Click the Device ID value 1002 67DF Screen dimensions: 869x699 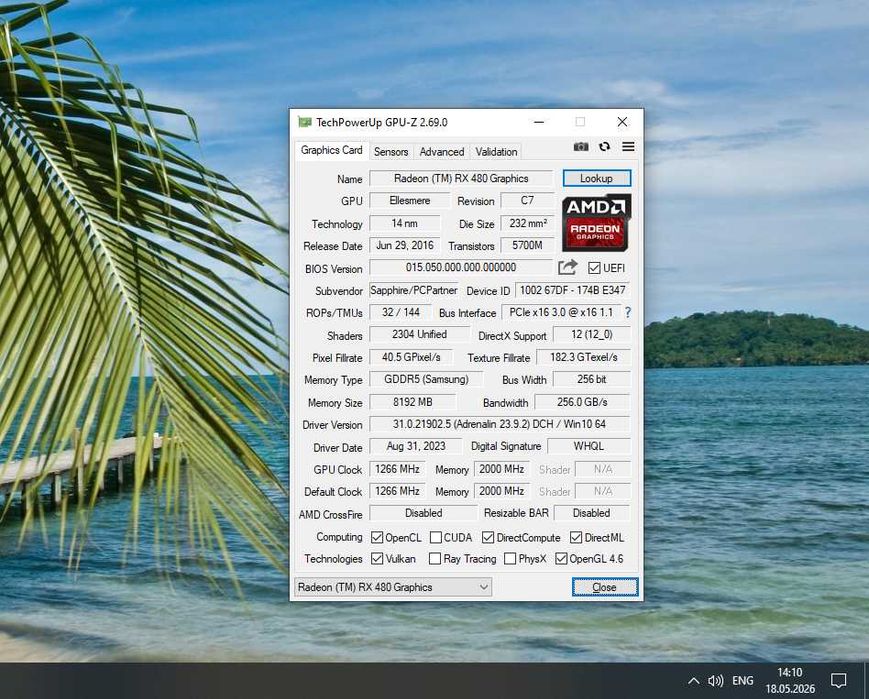tap(572, 290)
